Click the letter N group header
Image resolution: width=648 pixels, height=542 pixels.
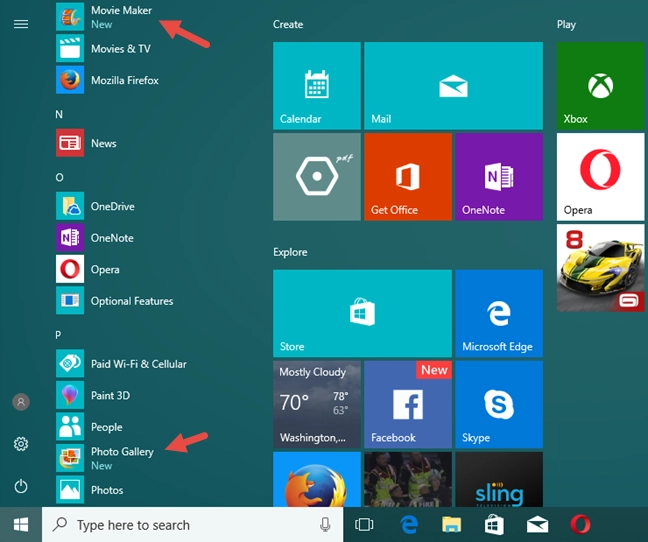tap(59, 114)
